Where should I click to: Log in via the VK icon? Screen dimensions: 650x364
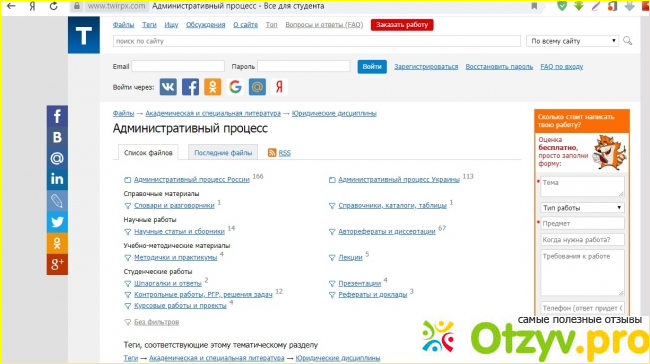[x=168, y=87]
